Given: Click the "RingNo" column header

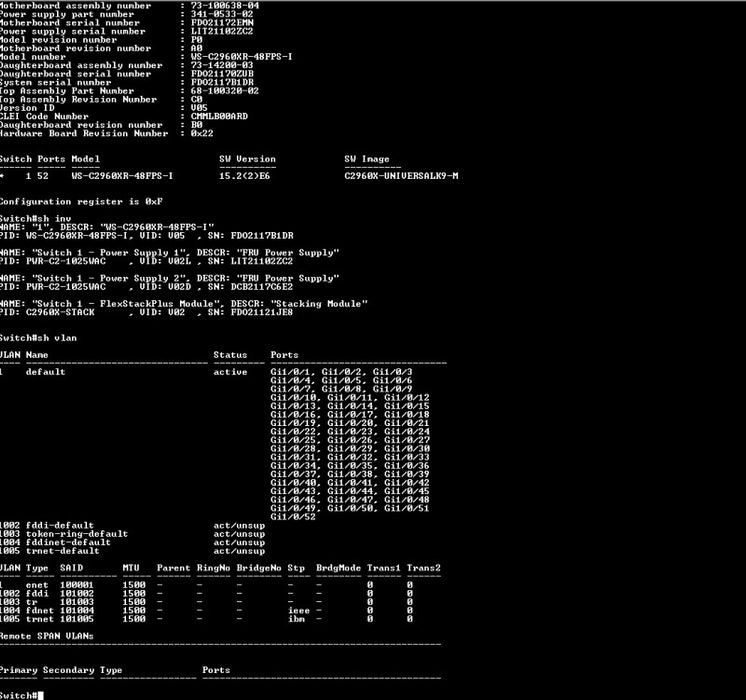Looking at the screenshot, I should pyautogui.click(x=213, y=568).
